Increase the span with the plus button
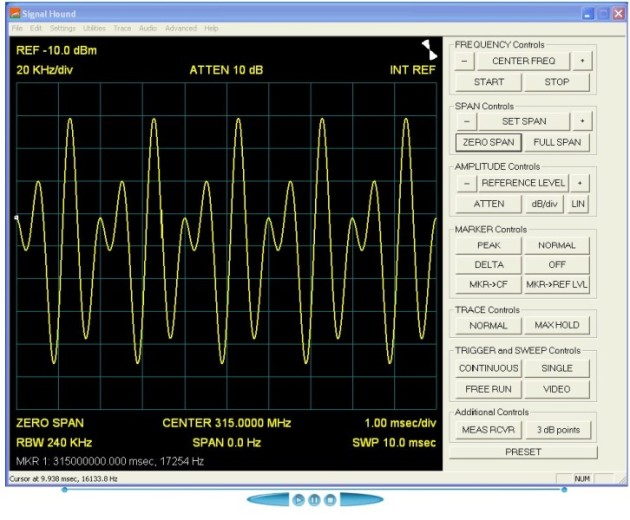The height and width of the screenshot is (520, 630). click(x=581, y=121)
